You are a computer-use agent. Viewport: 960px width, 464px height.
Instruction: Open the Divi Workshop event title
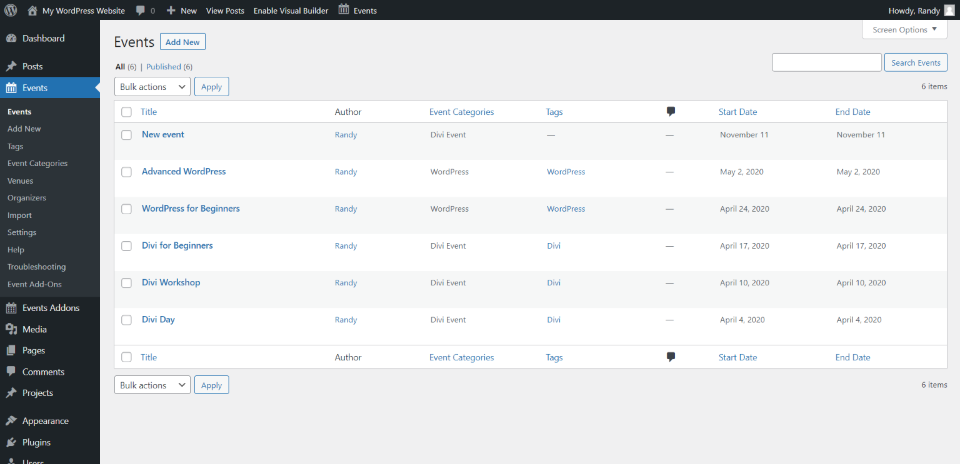point(171,282)
